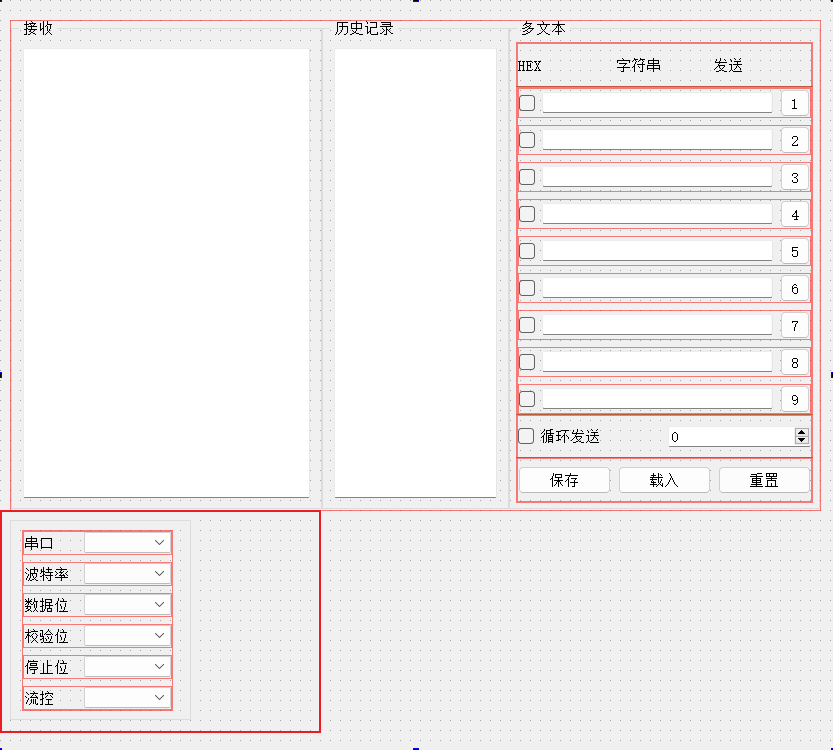Focus the string input field in row 3

pyautogui.click(x=657, y=177)
